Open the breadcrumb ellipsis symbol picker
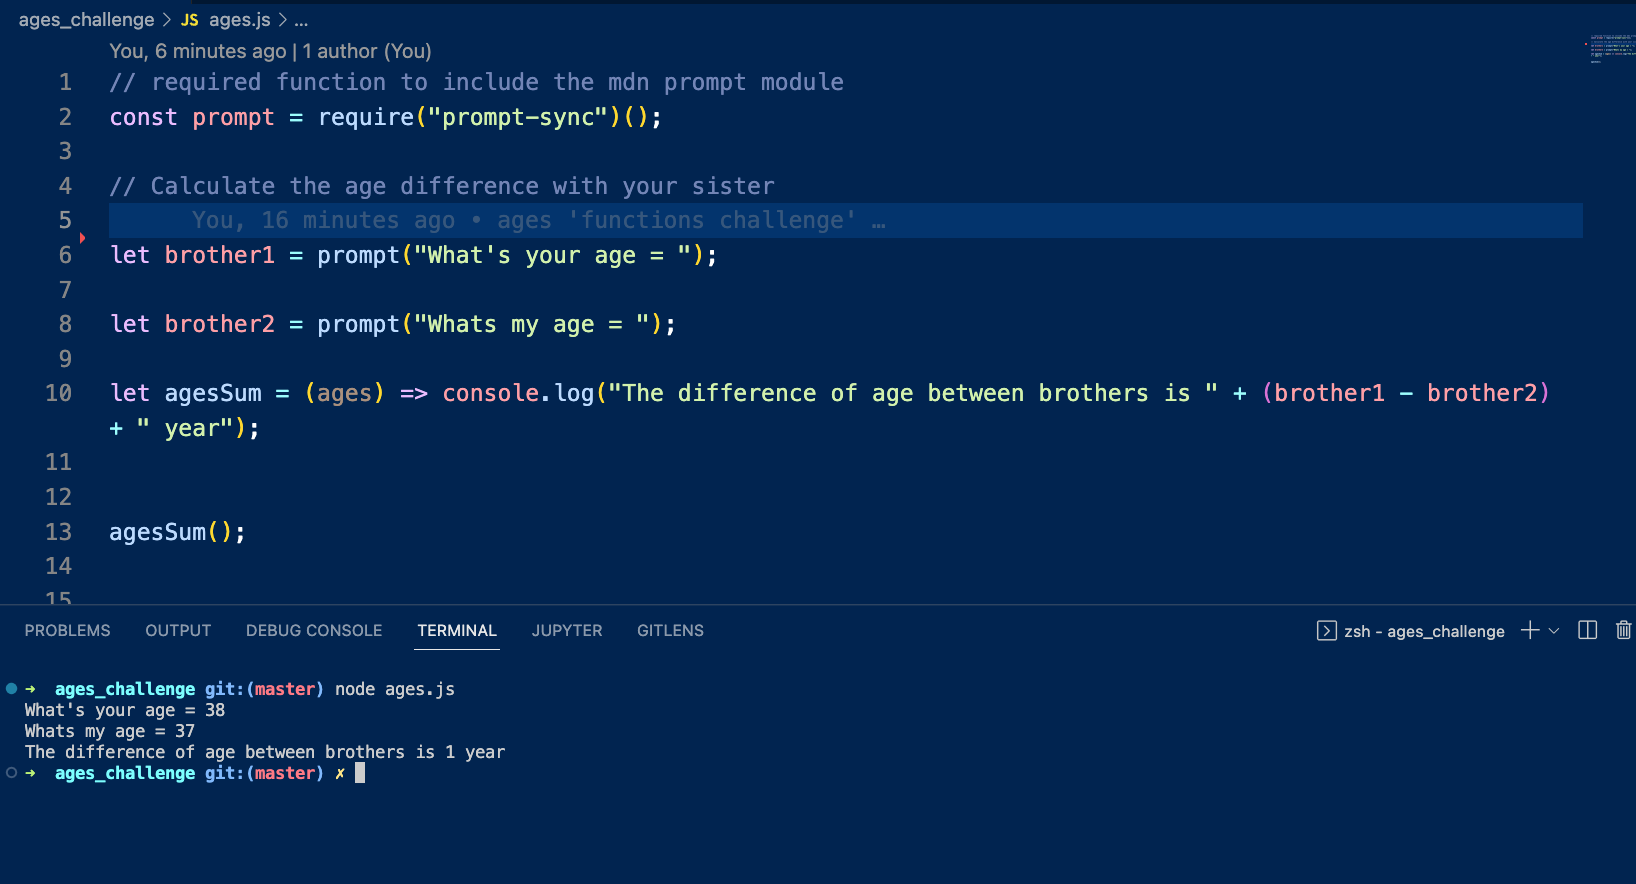Screen dimensions: 1636x884 [301, 20]
